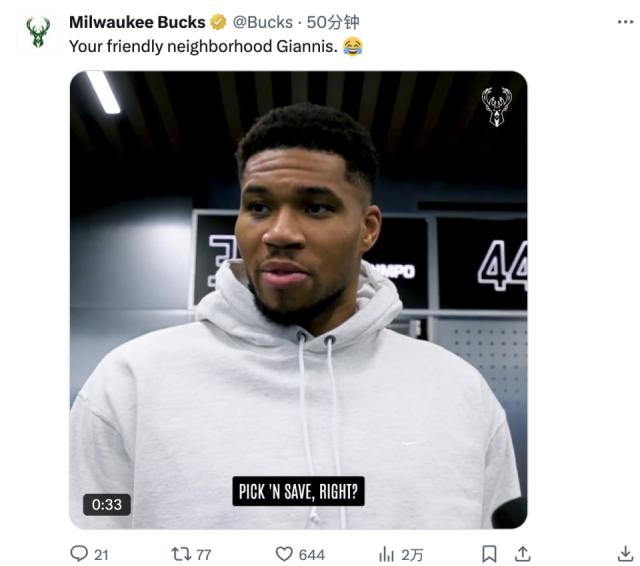Screen dimensions: 640x566
Task: Click the 644 likes count
Action: click(x=312, y=553)
